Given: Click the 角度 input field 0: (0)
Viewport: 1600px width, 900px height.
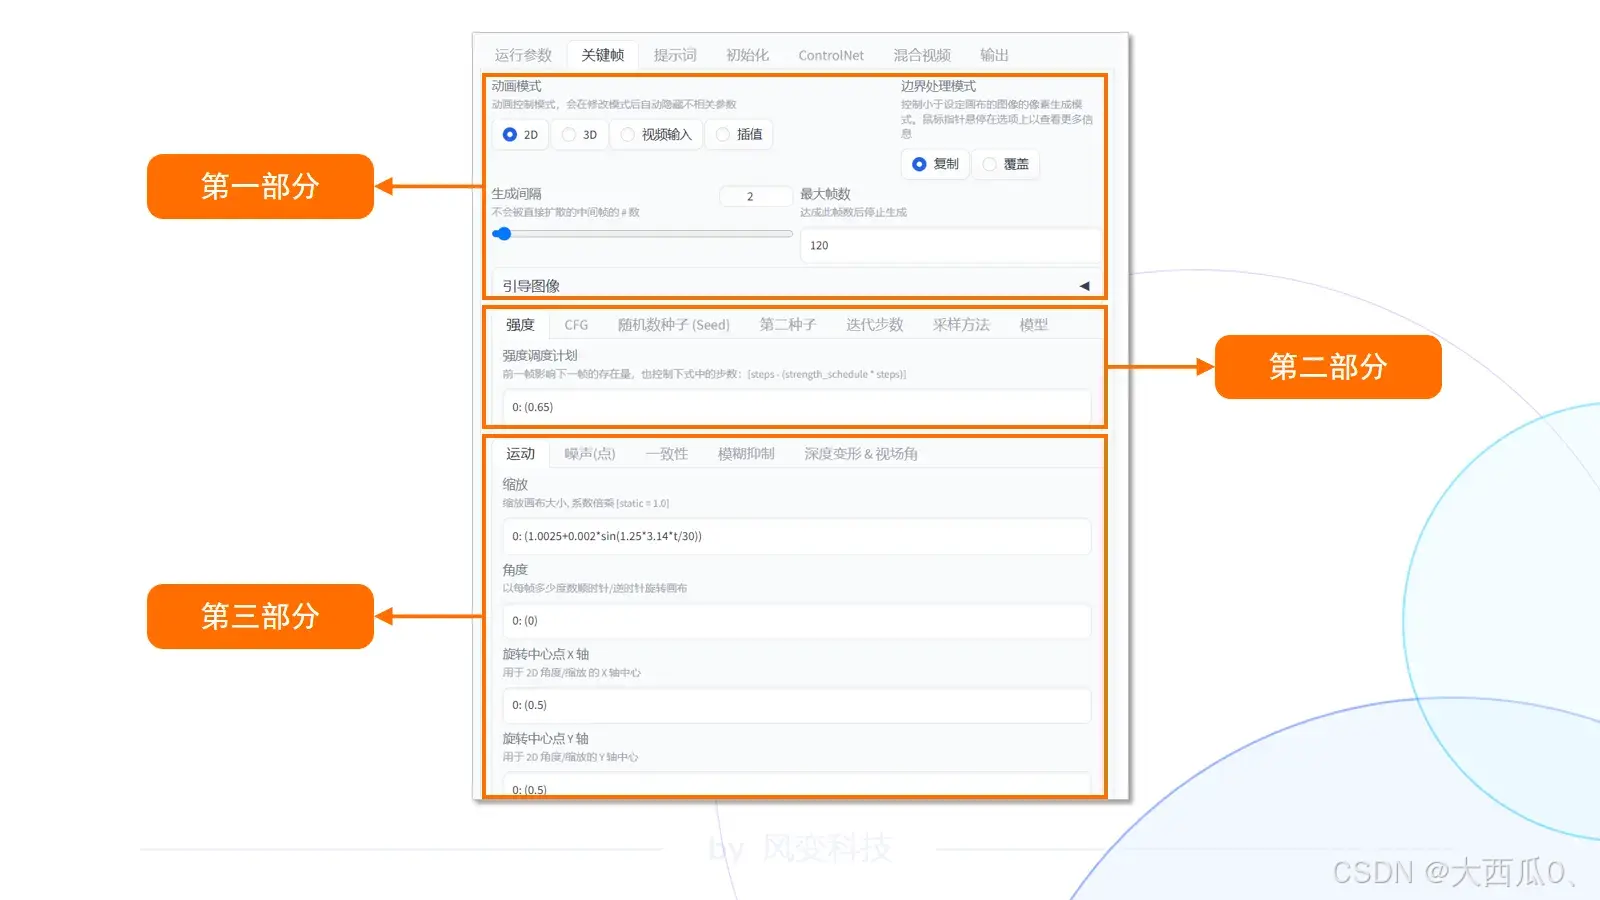Looking at the screenshot, I should coord(796,621).
